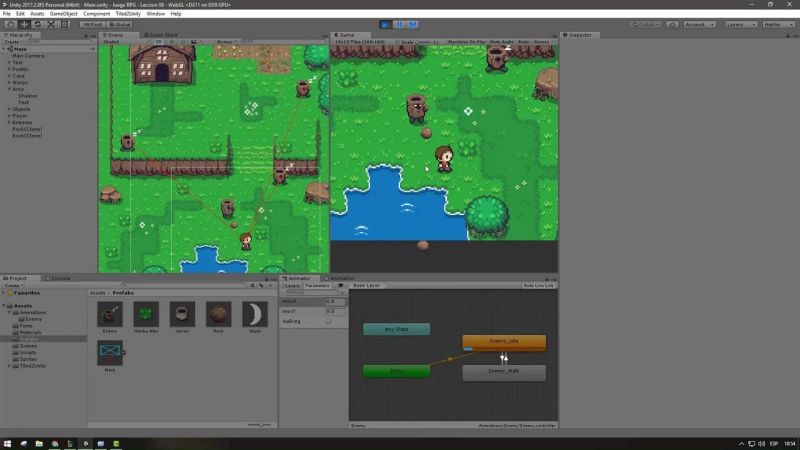800x450 pixels.
Task: Select the Hierba Alta prefab thumbnail
Action: [x=146, y=314]
